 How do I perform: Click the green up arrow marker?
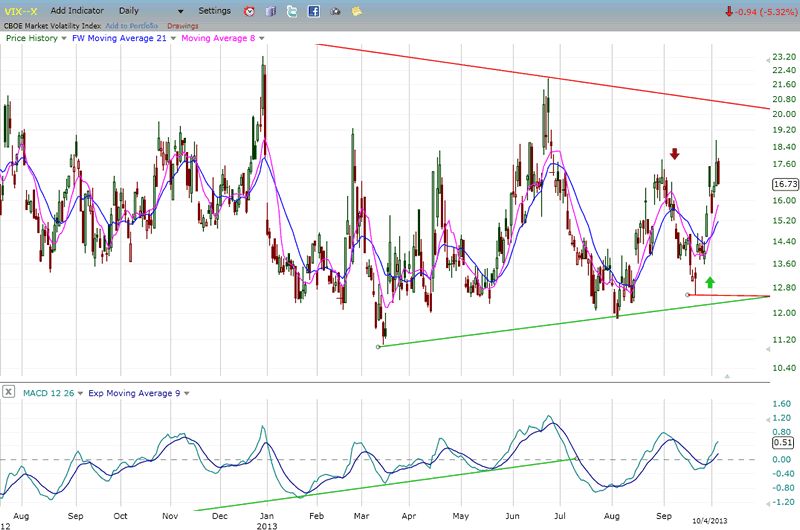pyautogui.click(x=710, y=282)
